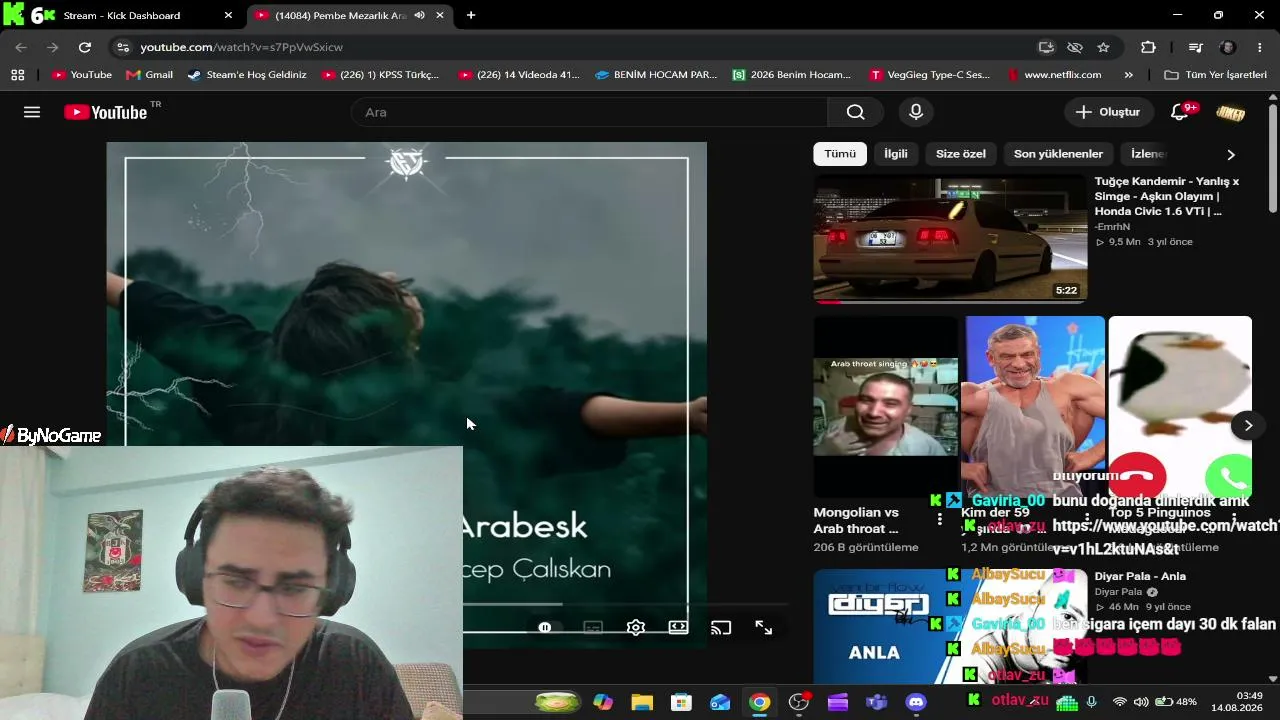This screenshot has height=720, width=1280.
Task: Open Chrome extensions puzzle icon
Action: point(1148,47)
